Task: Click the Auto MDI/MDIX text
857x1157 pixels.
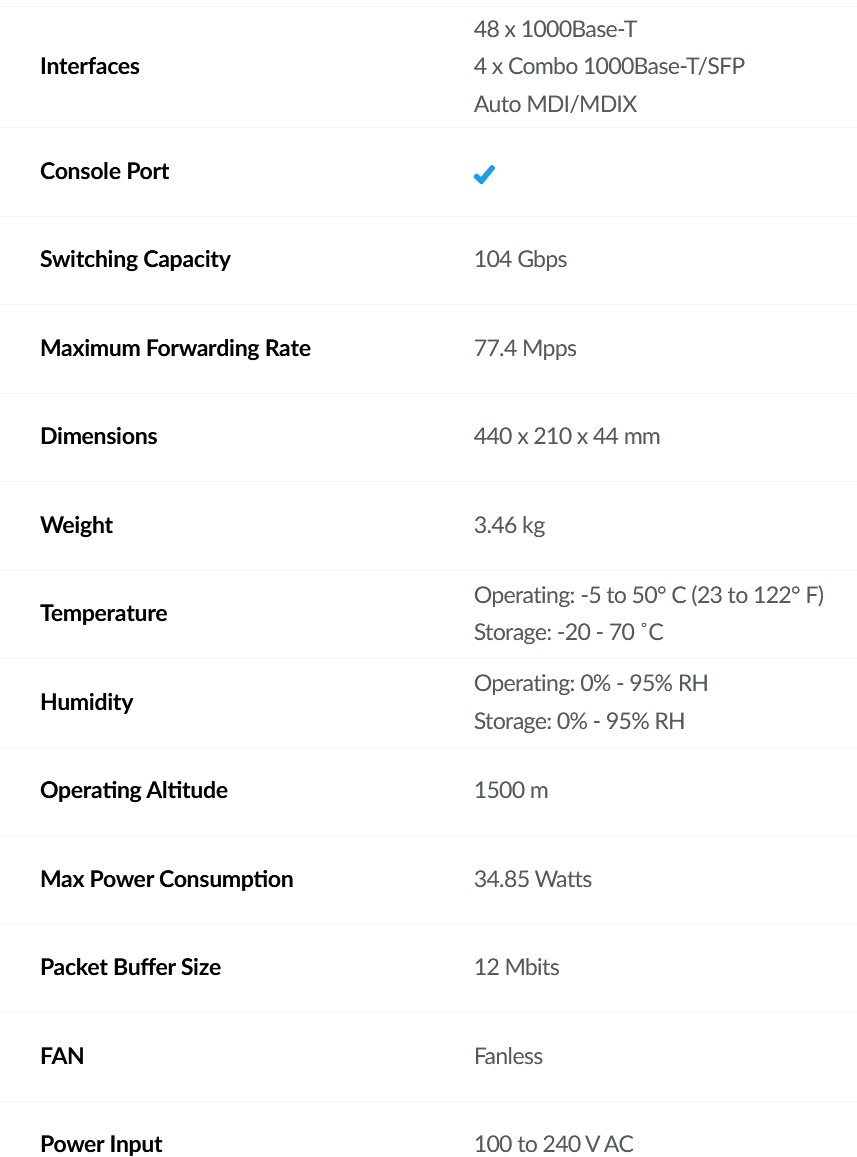Action: 555,104
